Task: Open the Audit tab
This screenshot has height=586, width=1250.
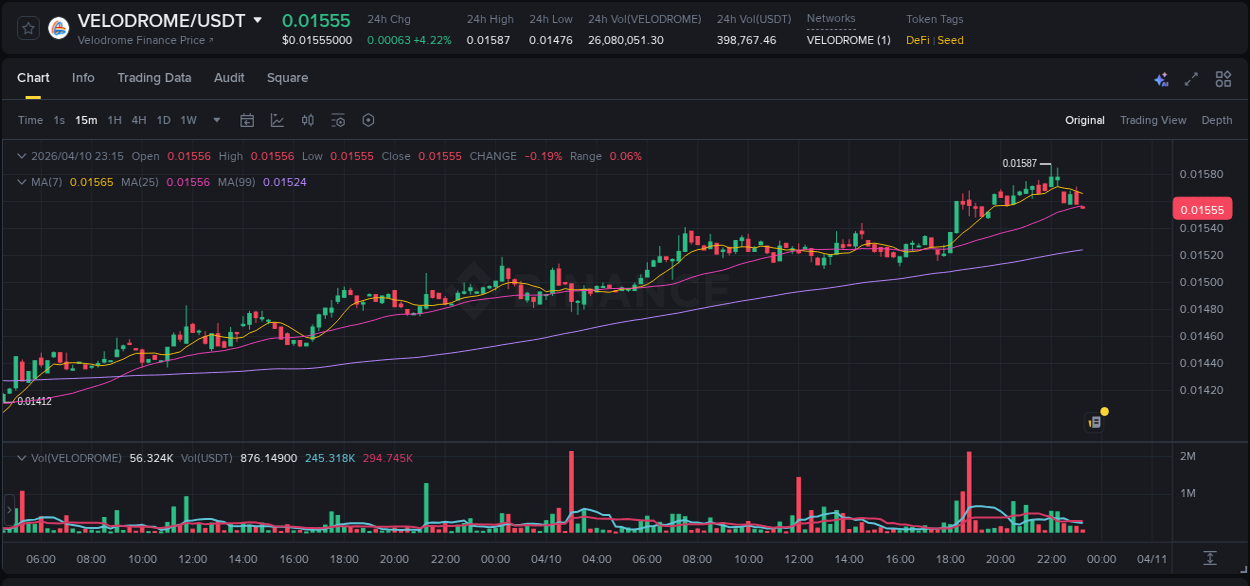Action: 229,77
